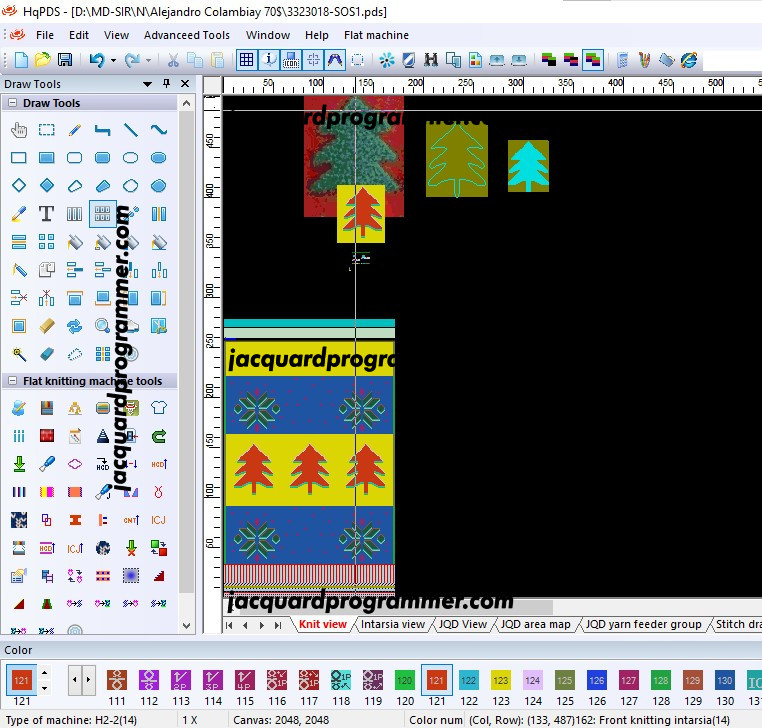The height and width of the screenshot is (728, 762).
Task: Open the Flat machine menu
Action: (x=376, y=35)
